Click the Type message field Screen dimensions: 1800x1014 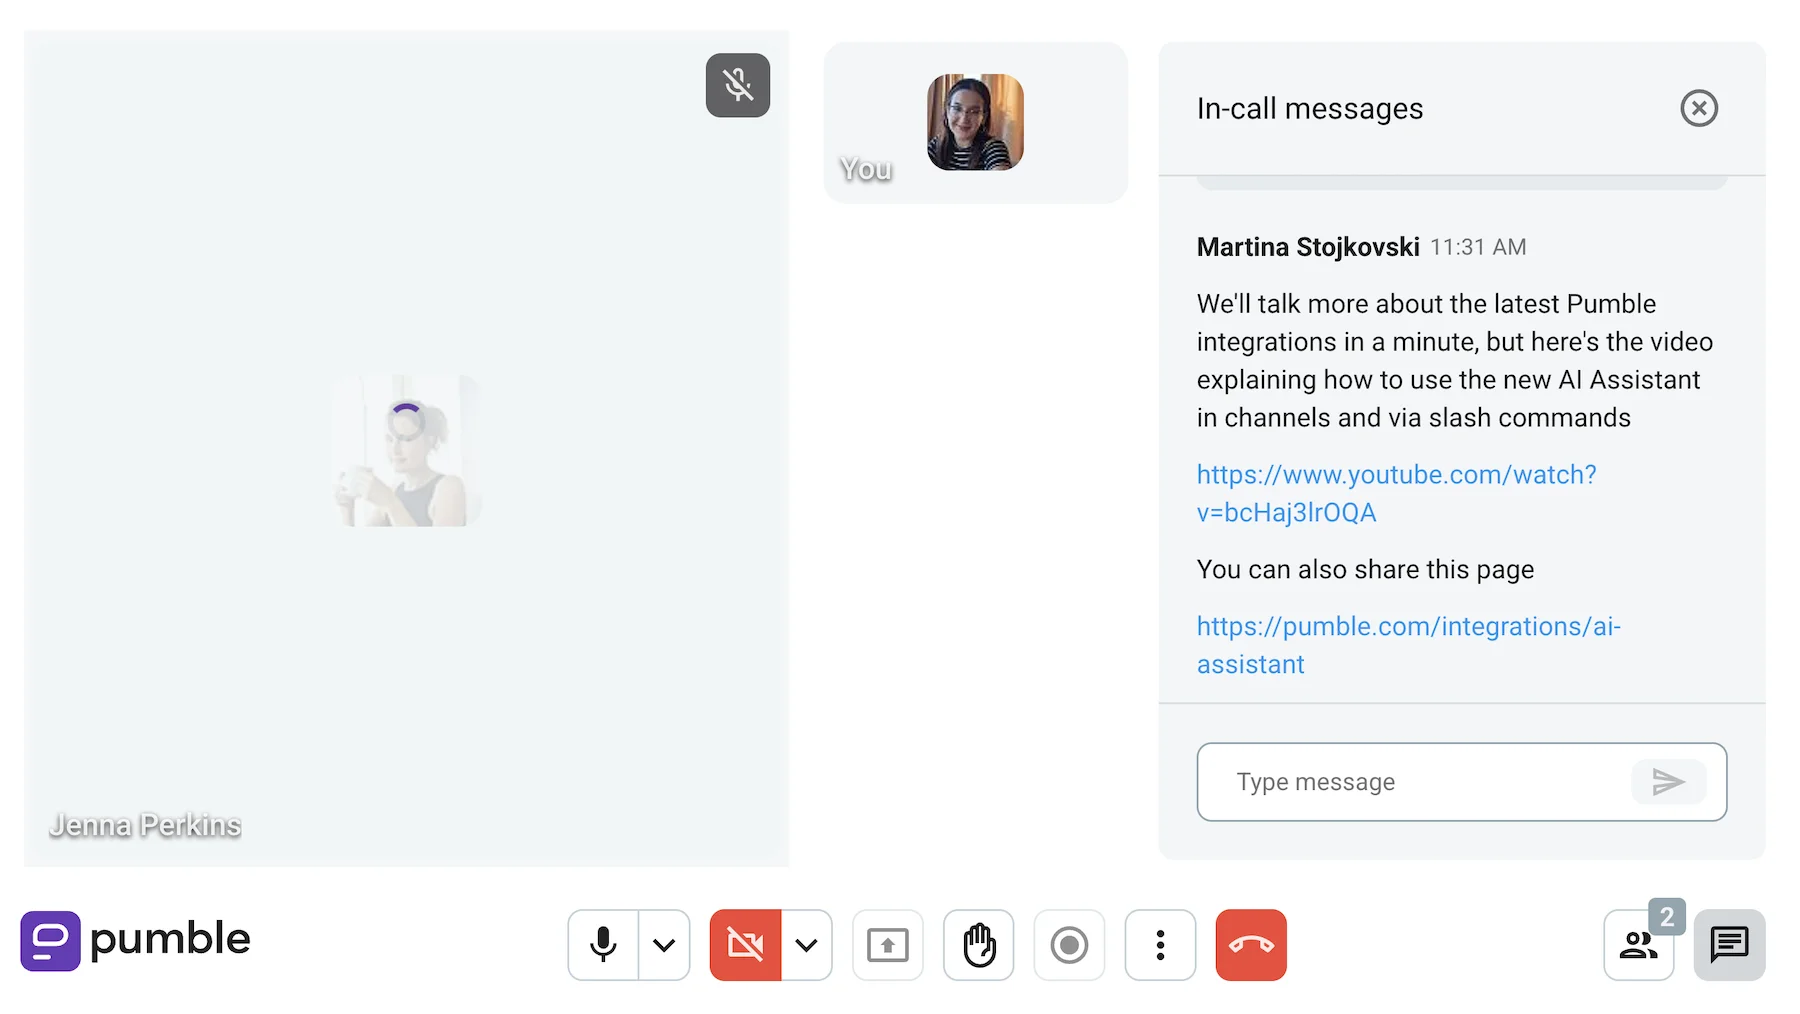point(1400,782)
